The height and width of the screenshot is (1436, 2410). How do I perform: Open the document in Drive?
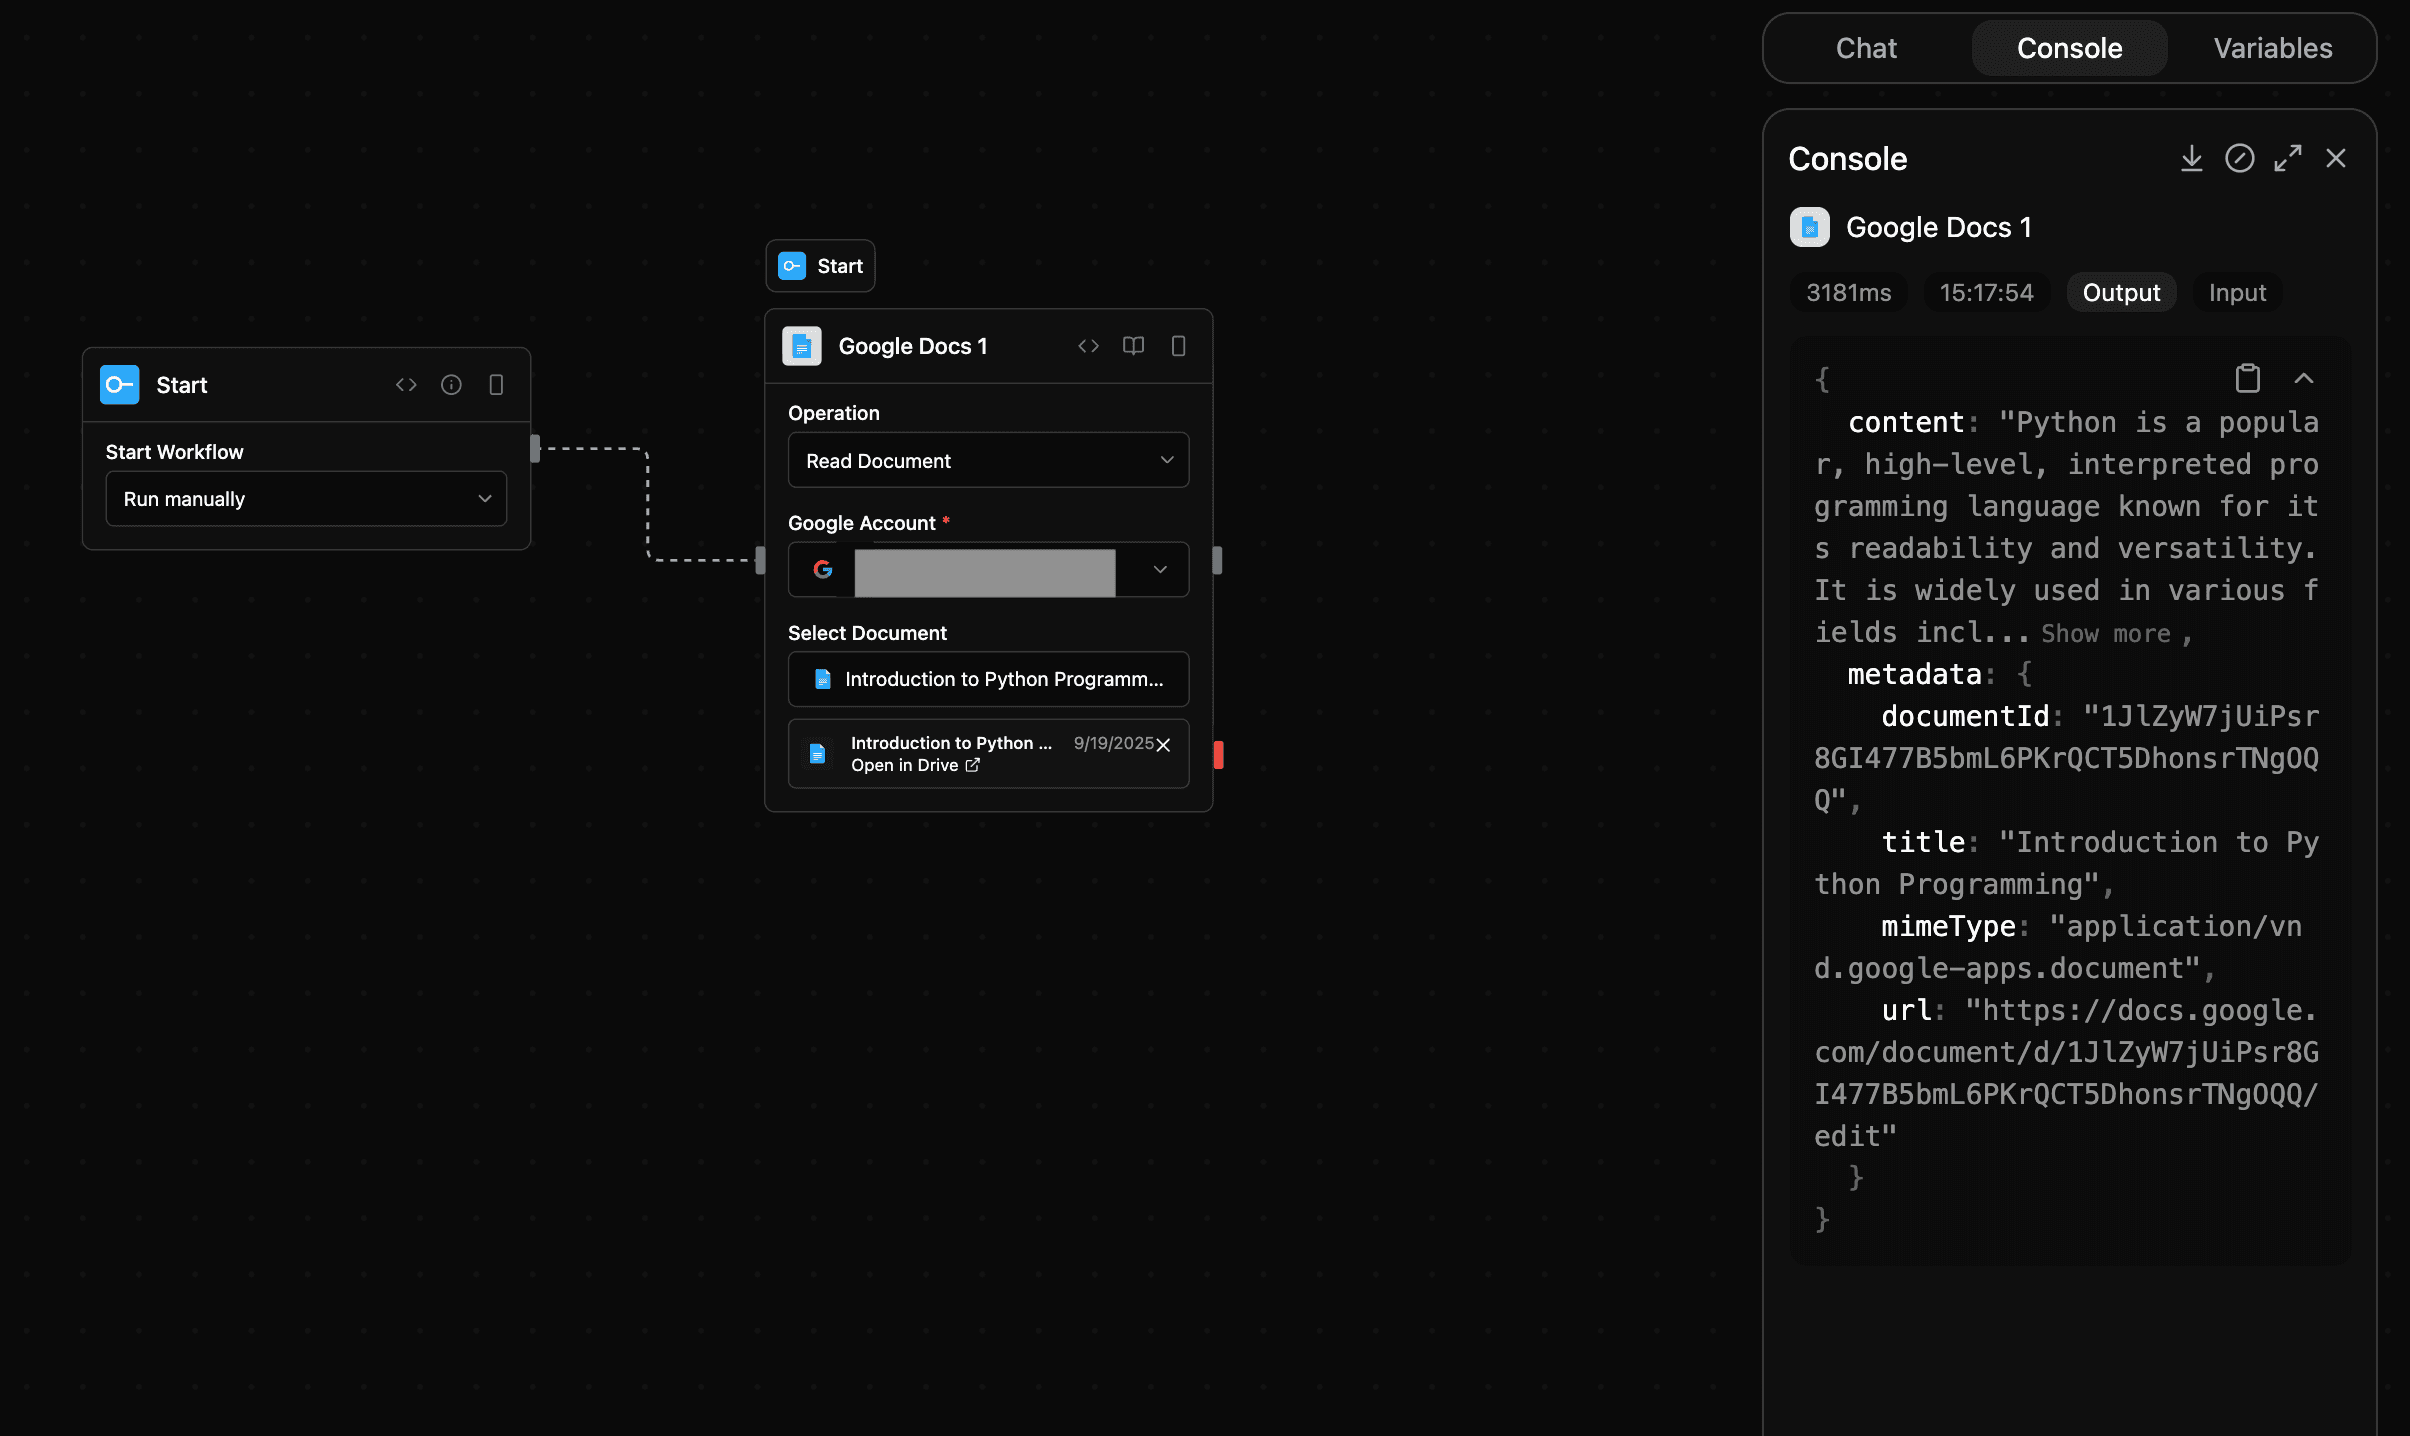point(914,764)
